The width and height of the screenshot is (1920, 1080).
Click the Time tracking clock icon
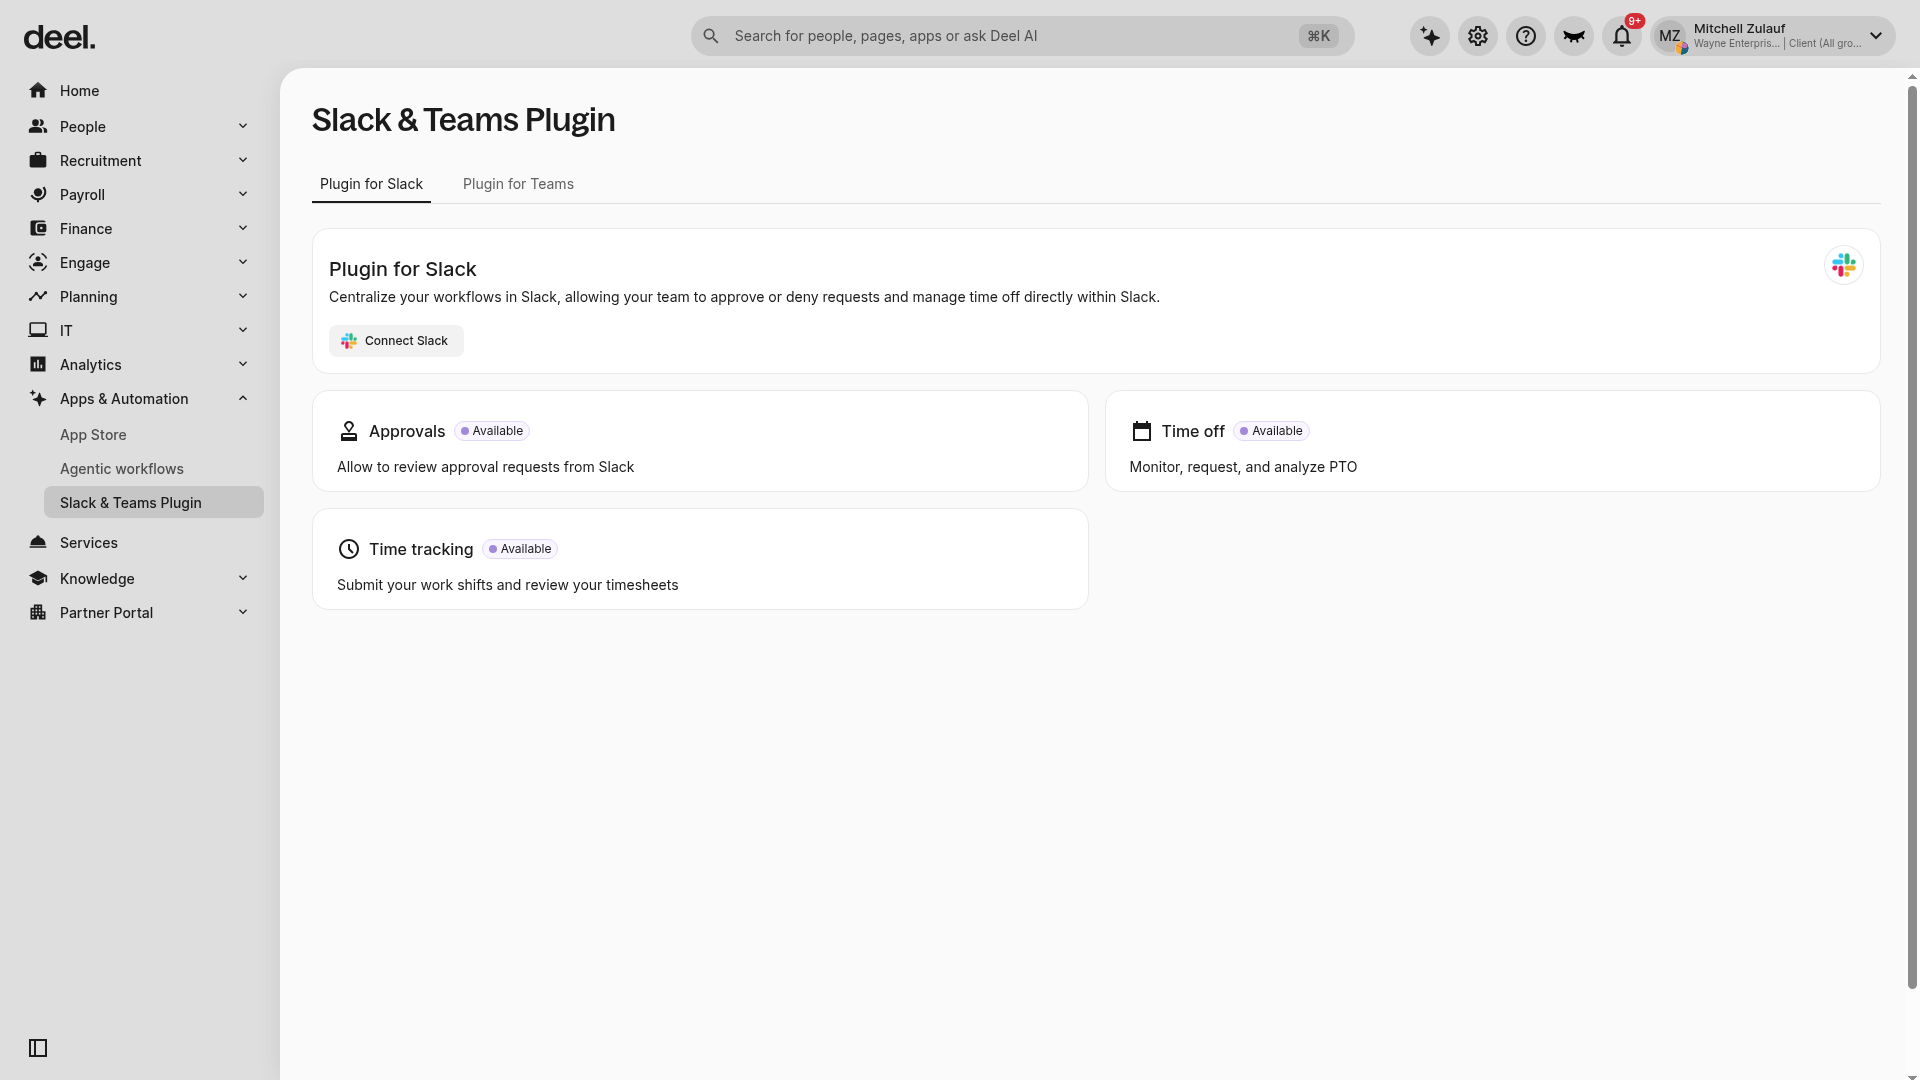[x=349, y=549]
